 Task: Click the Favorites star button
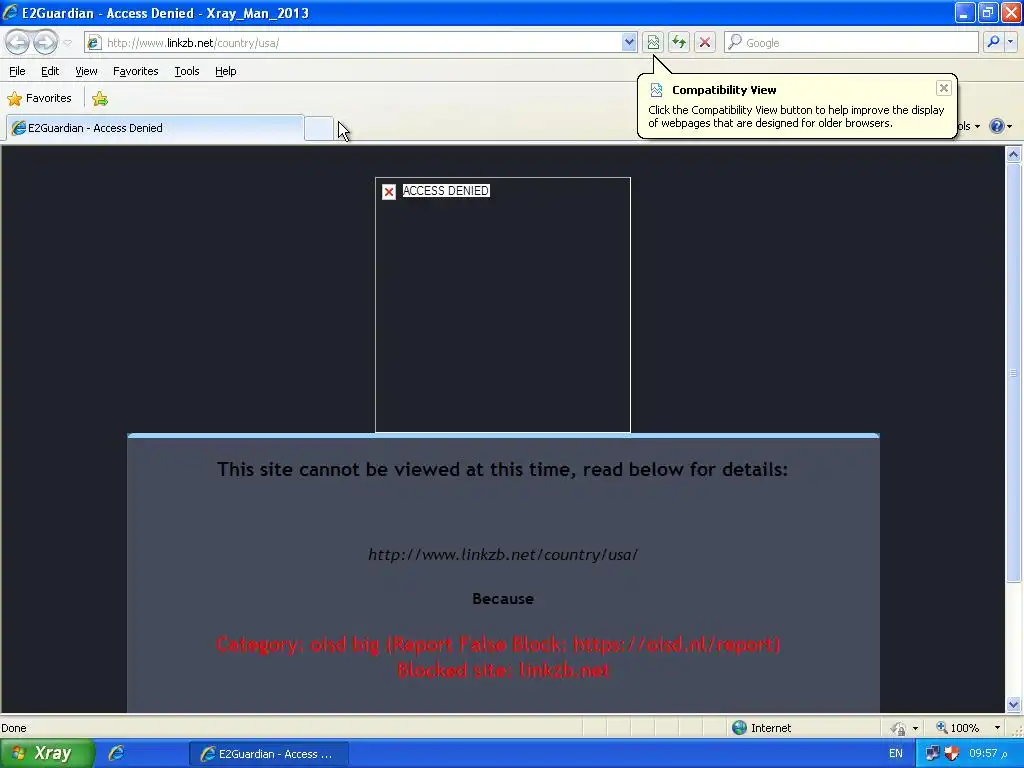point(39,98)
